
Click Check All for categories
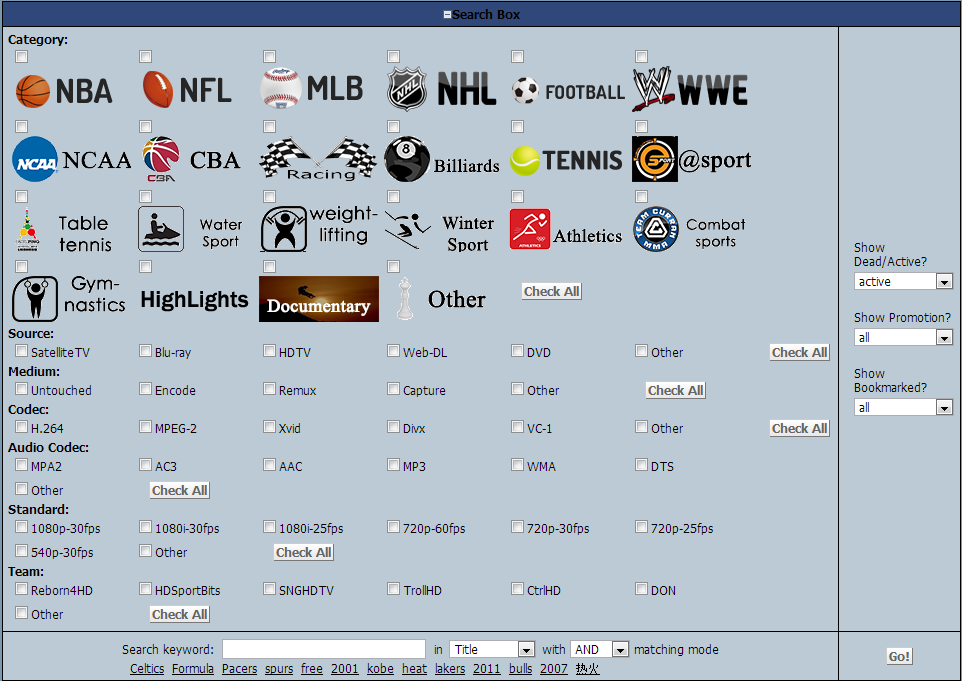pos(551,291)
